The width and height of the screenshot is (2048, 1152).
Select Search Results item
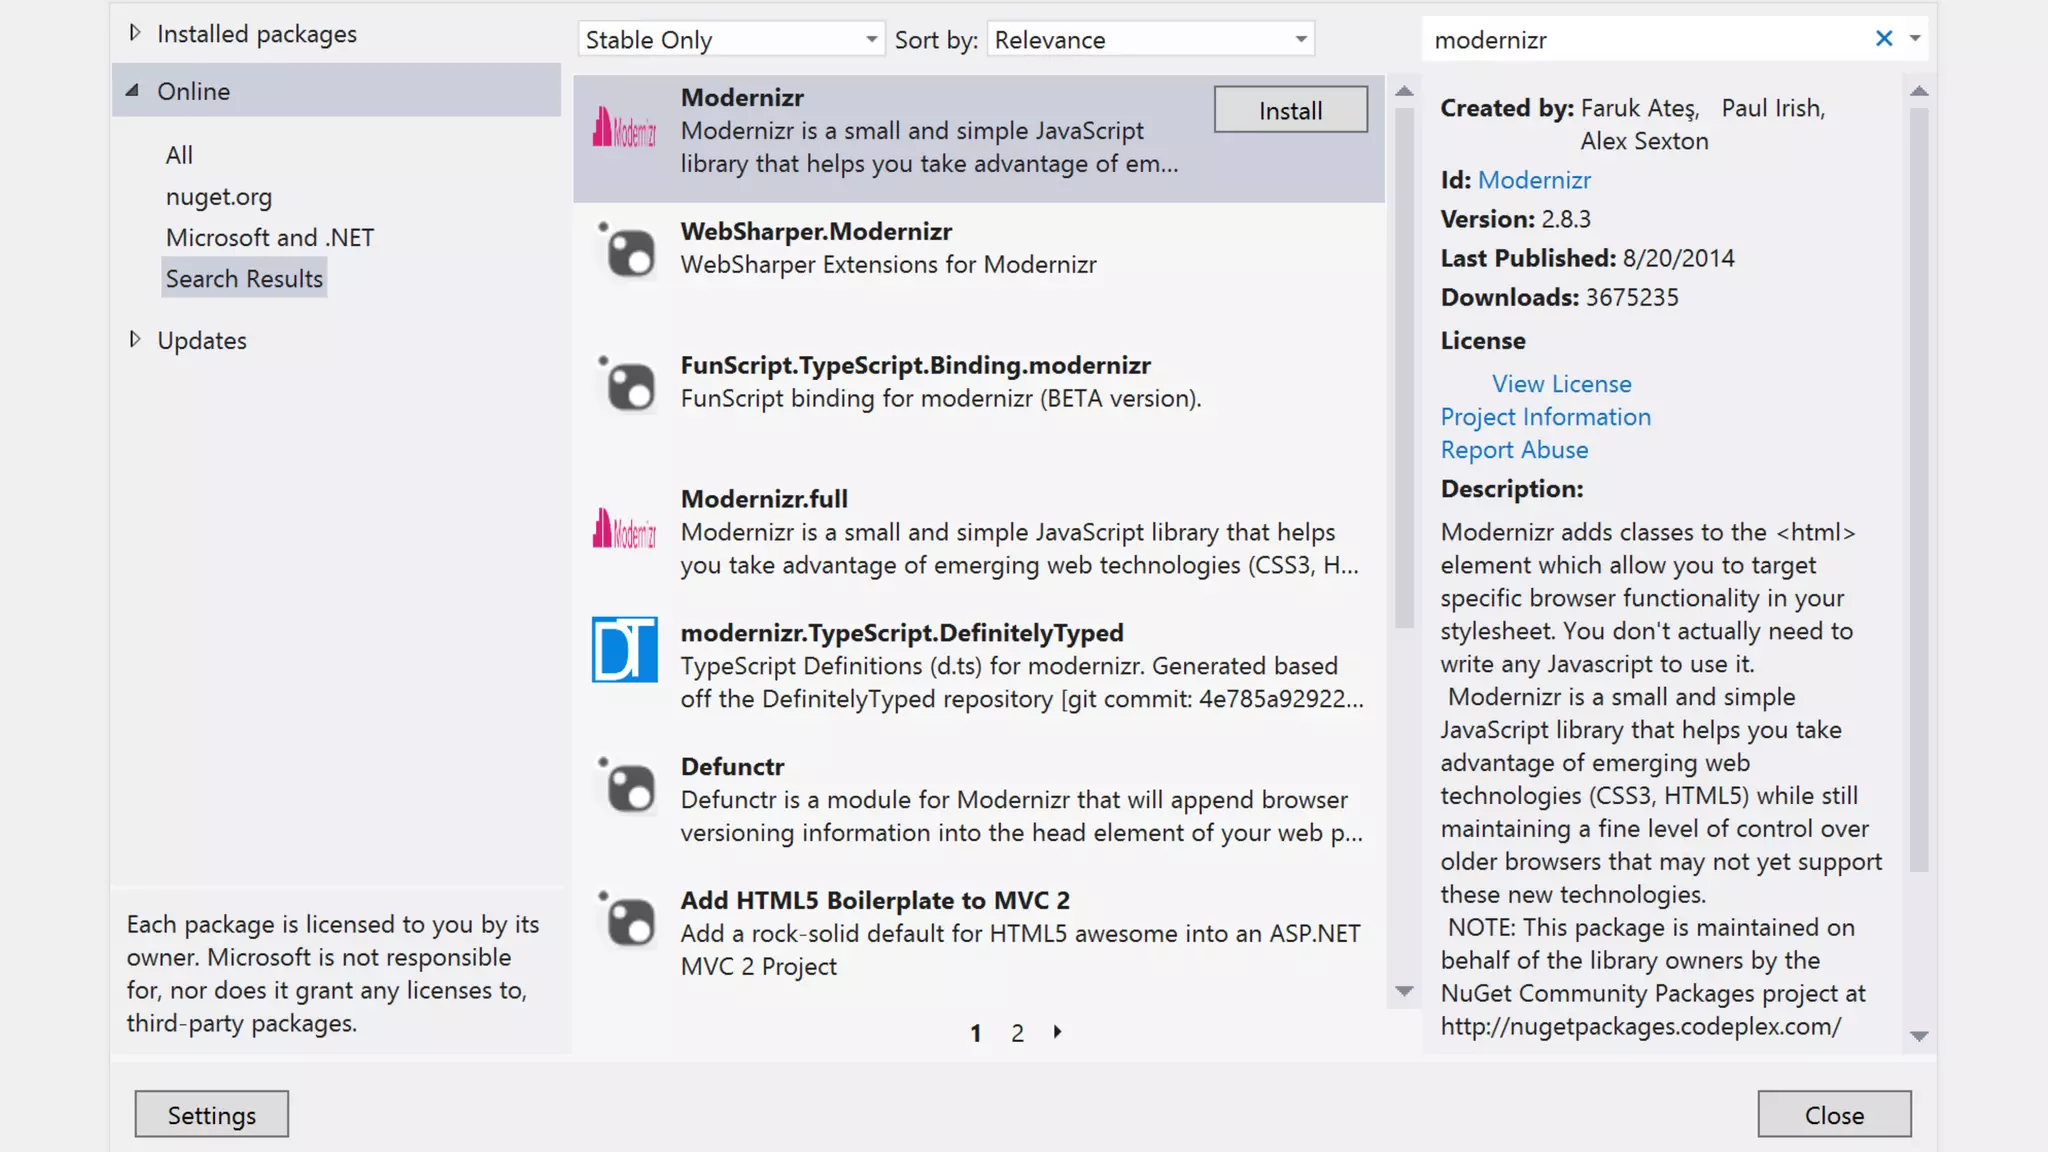tap(244, 279)
